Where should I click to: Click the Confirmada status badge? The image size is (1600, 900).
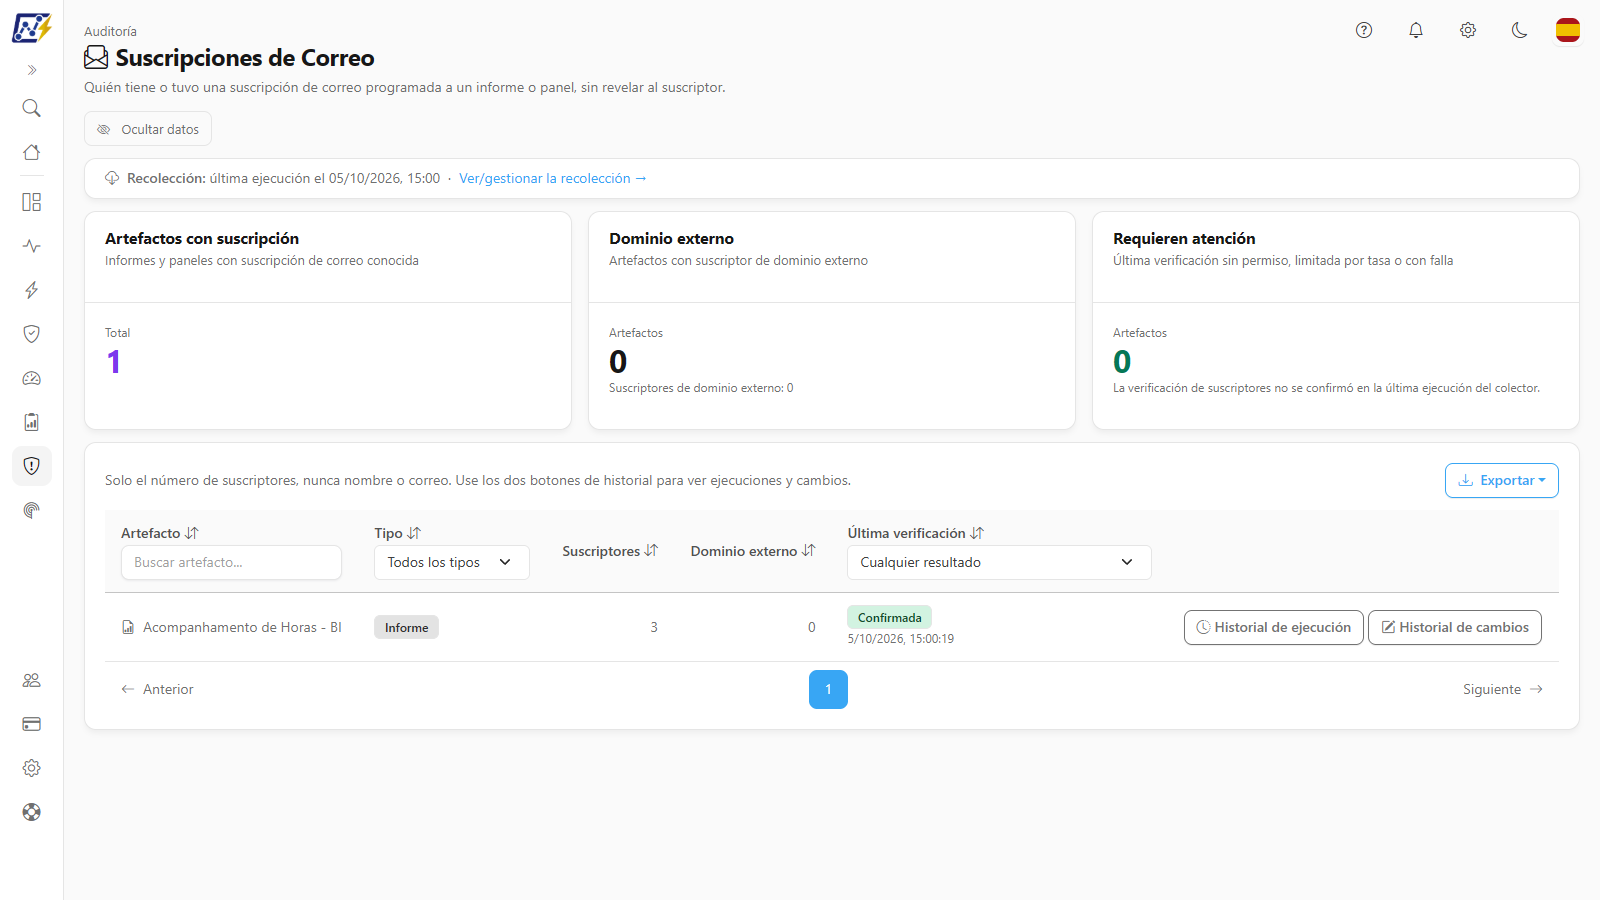[x=889, y=617]
